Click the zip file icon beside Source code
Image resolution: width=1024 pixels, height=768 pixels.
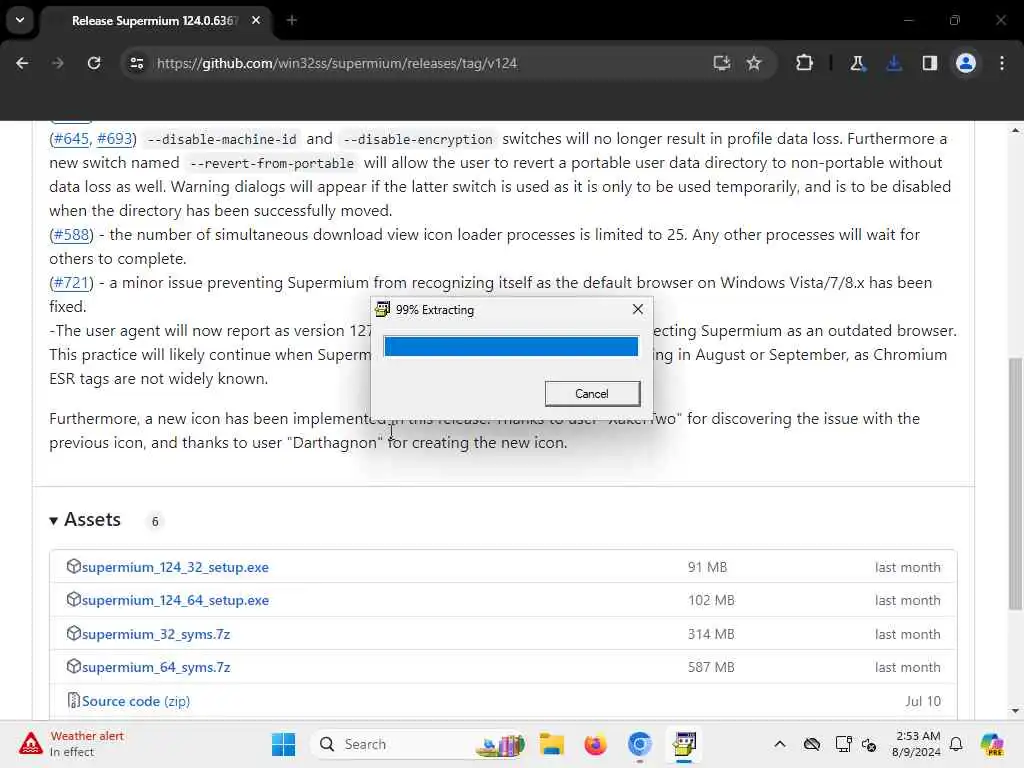click(73, 700)
